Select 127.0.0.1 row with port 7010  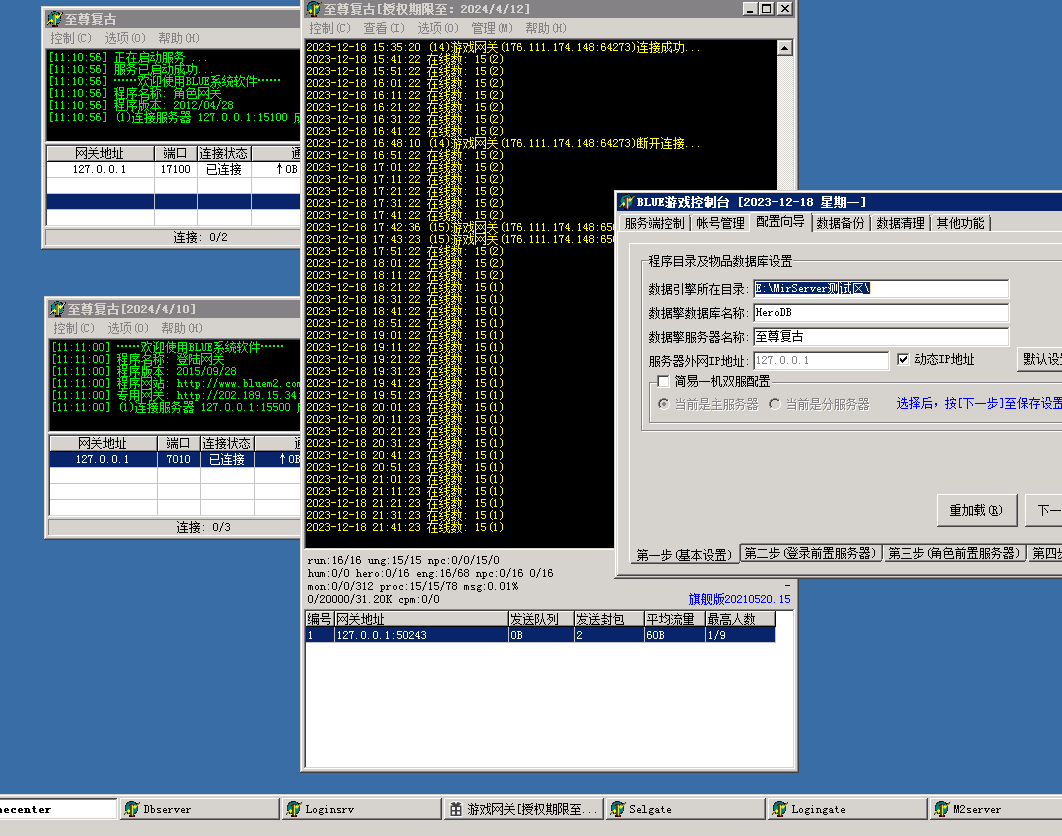175,459
